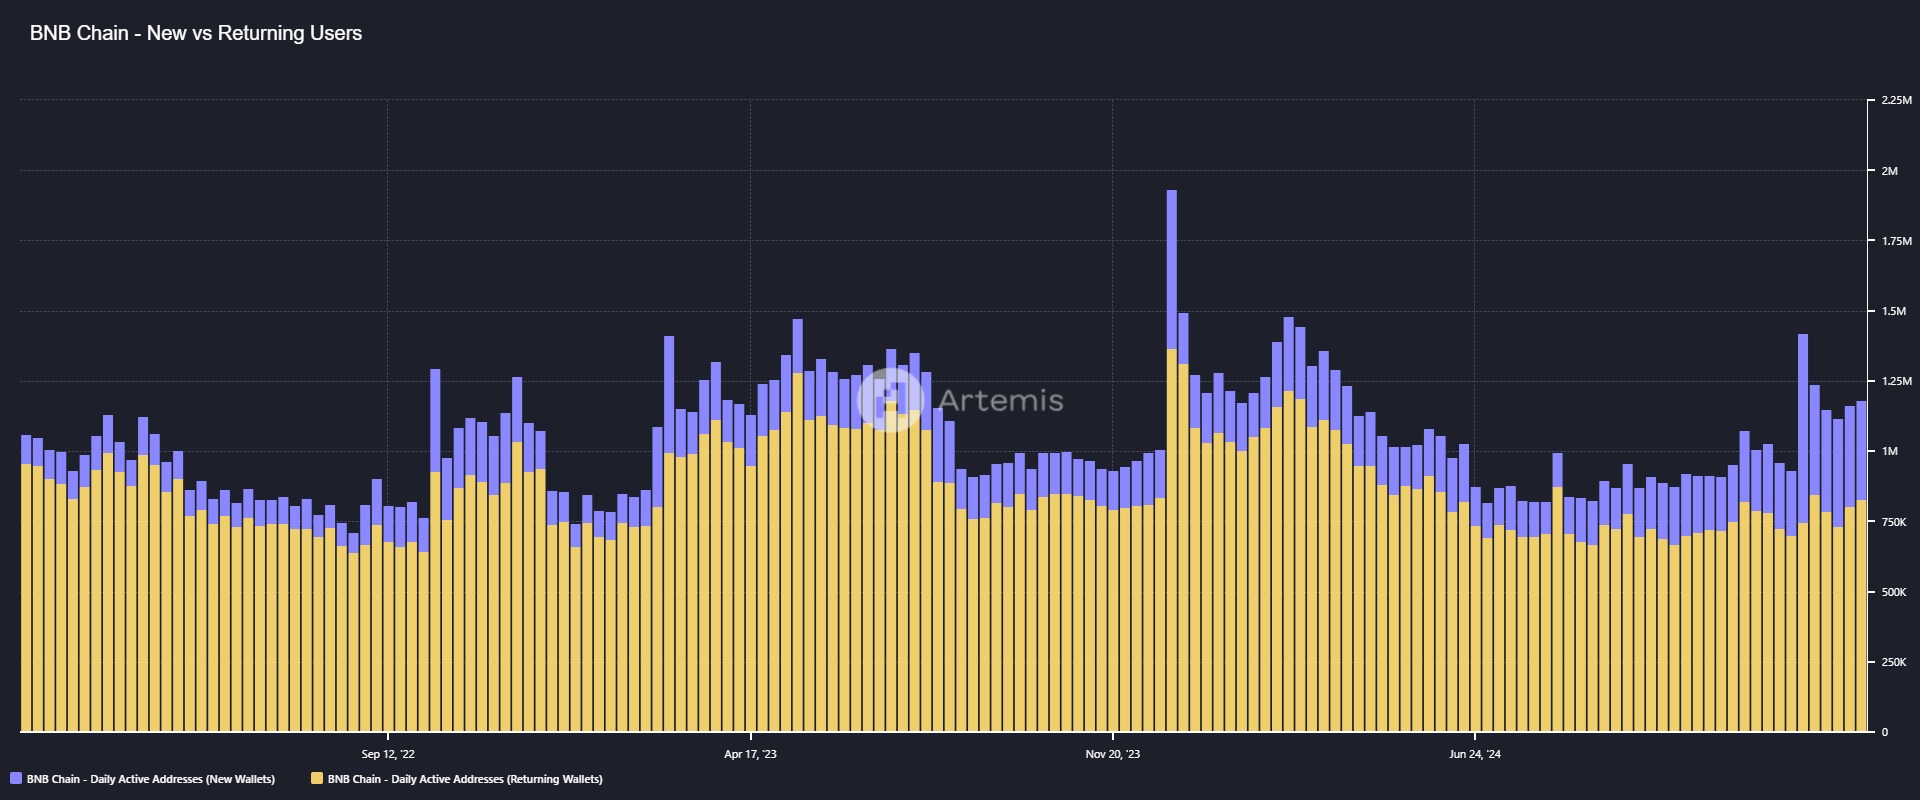
Task: Select the Sep 12, '22 x-axis label
Action: [x=388, y=754]
